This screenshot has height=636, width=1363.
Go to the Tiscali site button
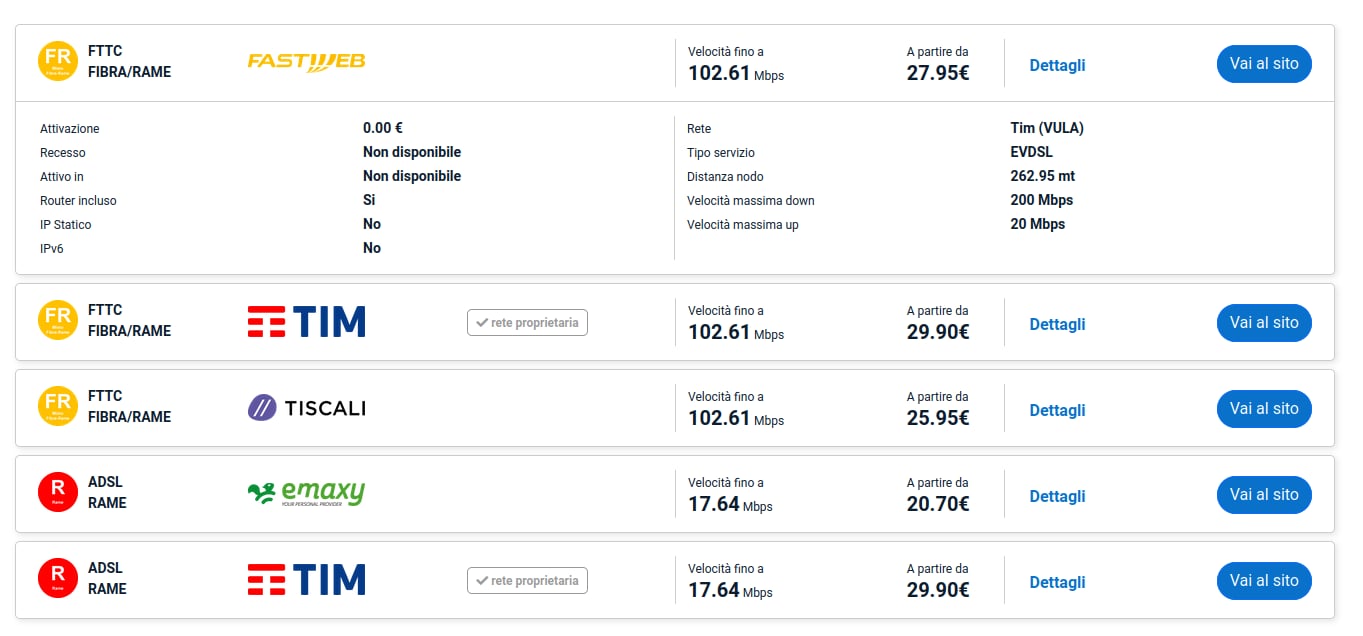1263,409
